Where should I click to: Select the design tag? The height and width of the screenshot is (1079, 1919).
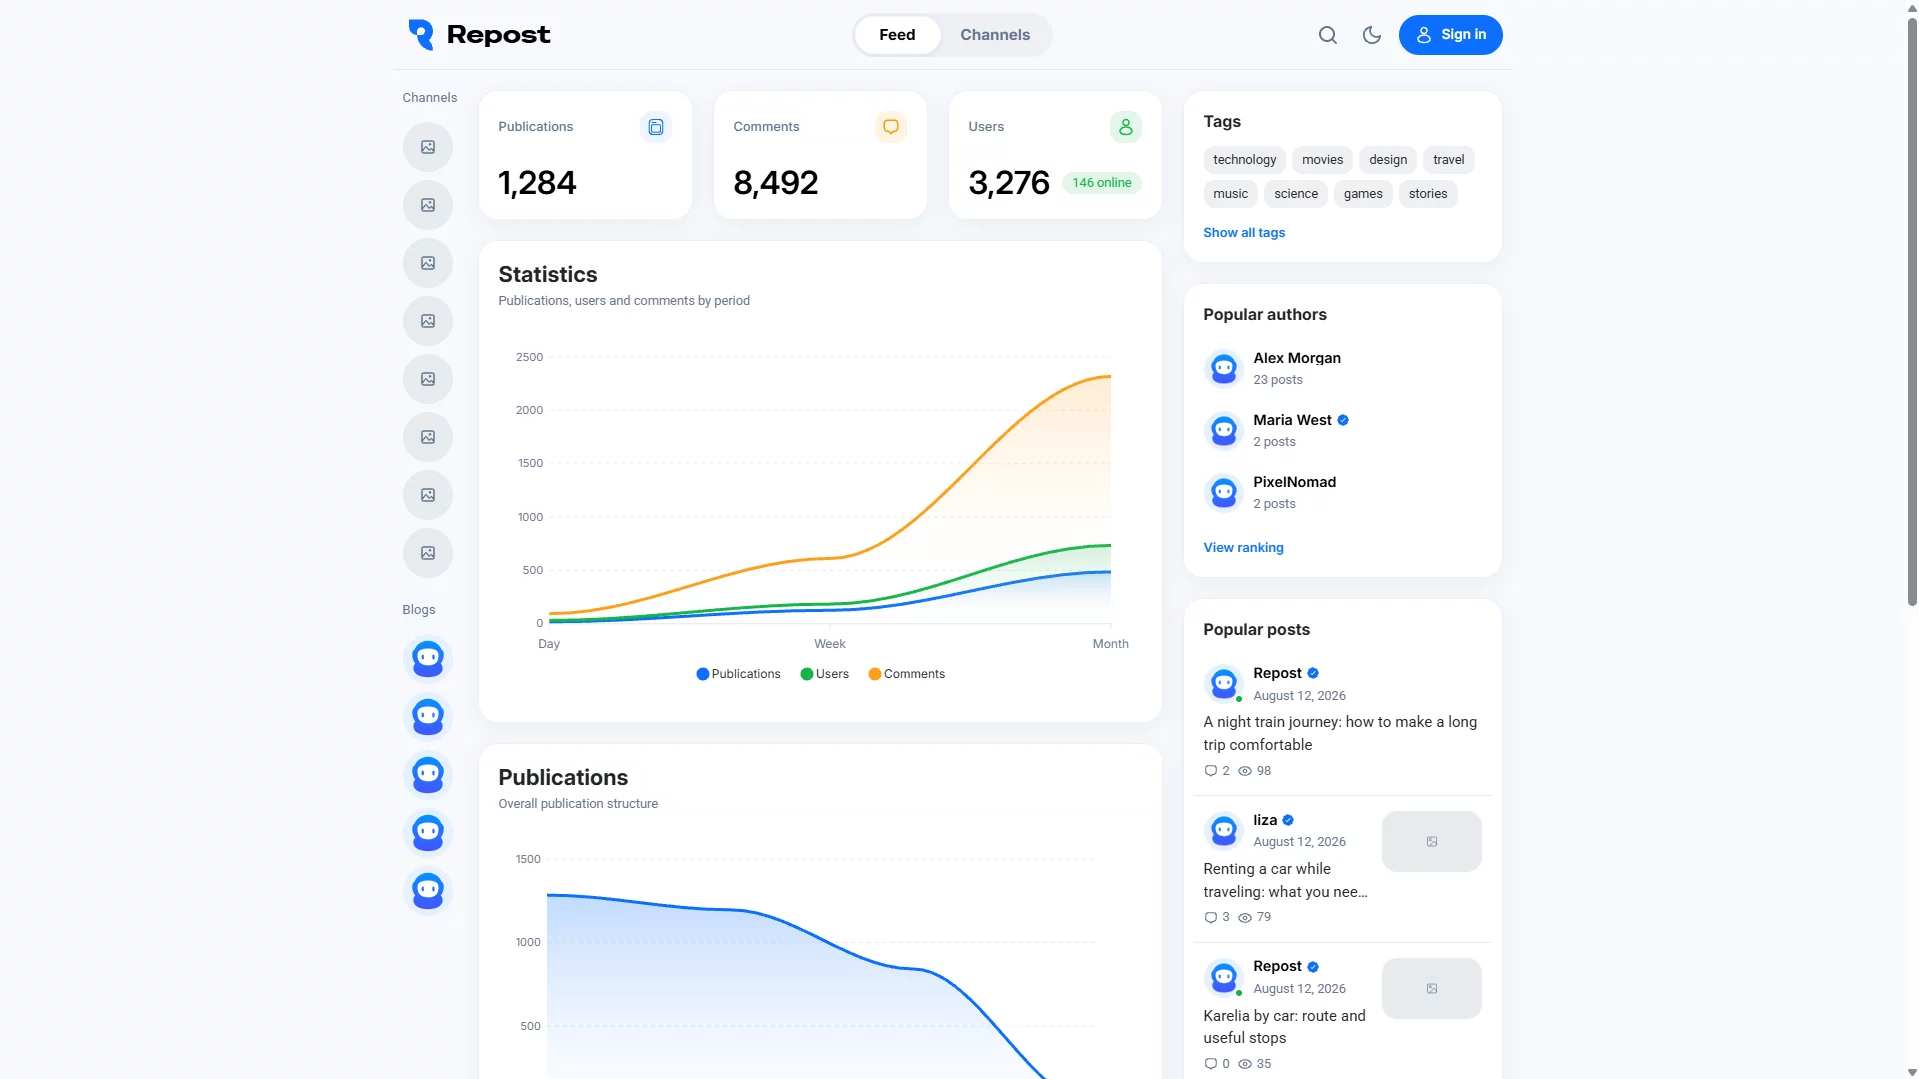pyautogui.click(x=1387, y=160)
